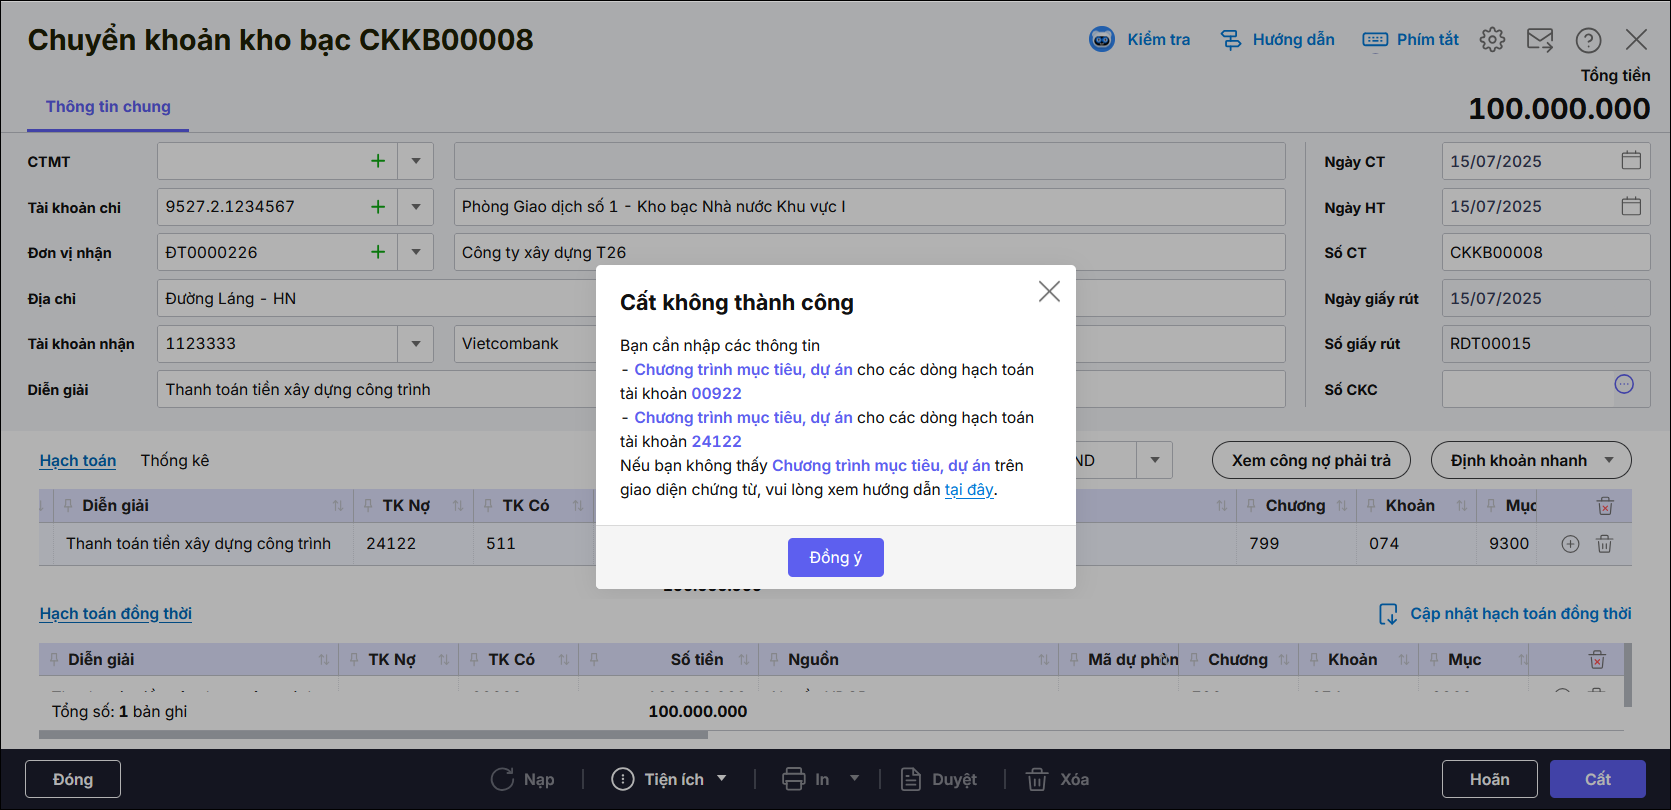The width and height of the screenshot is (1671, 810).
Task: Expand the Tài khoản chi dropdown
Action: click(416, 207)
